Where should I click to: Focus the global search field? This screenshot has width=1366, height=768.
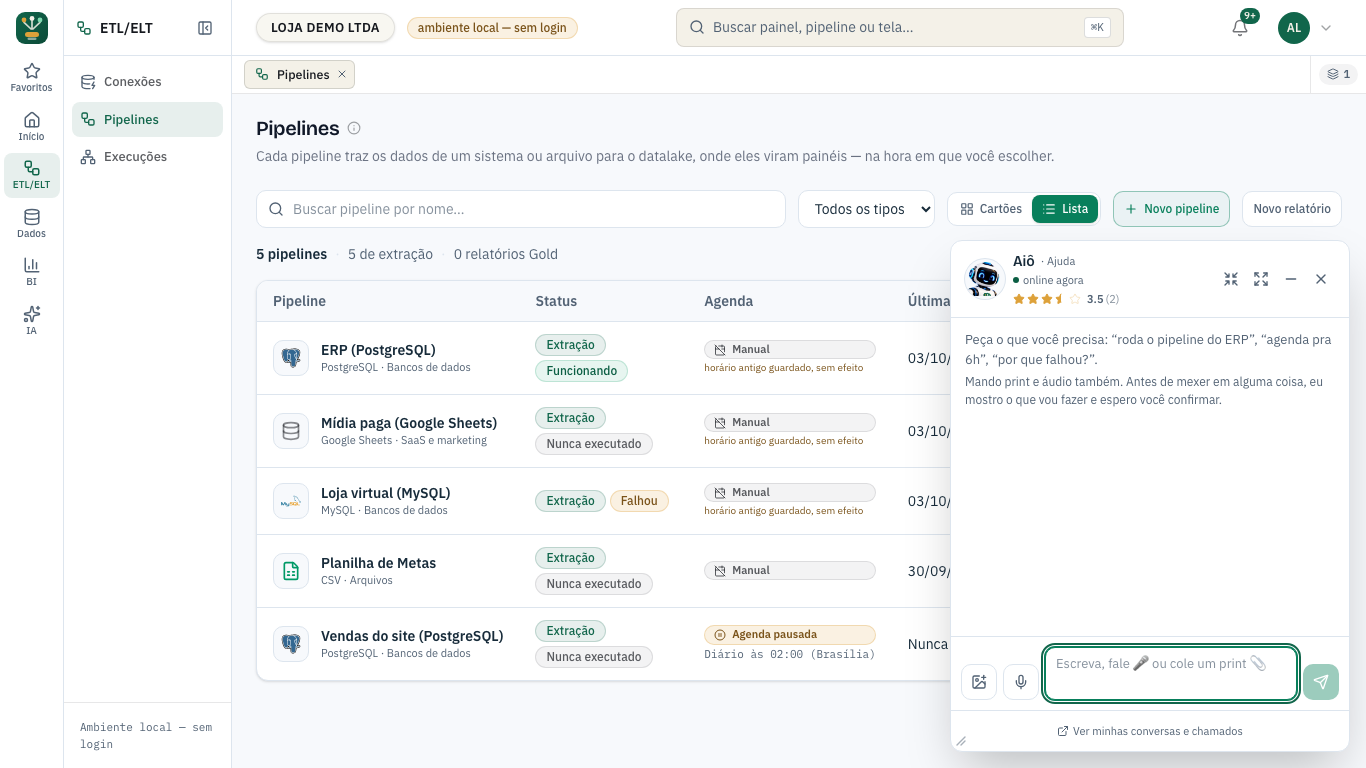point(900,28)
